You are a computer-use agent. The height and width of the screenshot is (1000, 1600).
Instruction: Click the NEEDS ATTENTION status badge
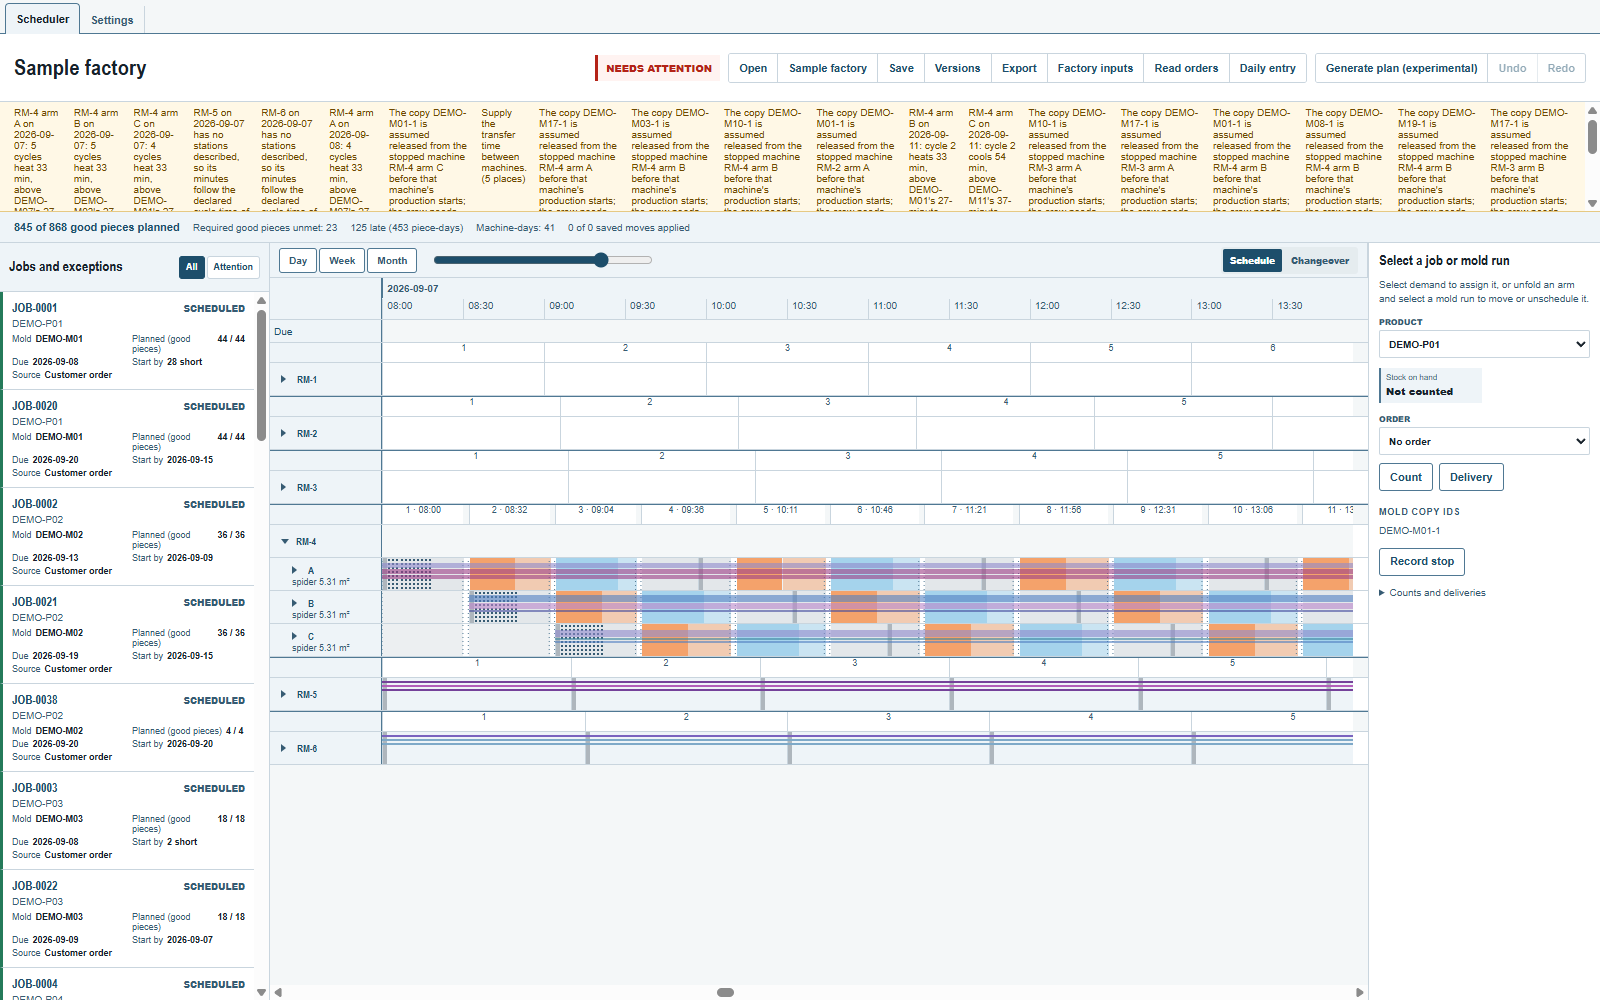coord(658,68)
